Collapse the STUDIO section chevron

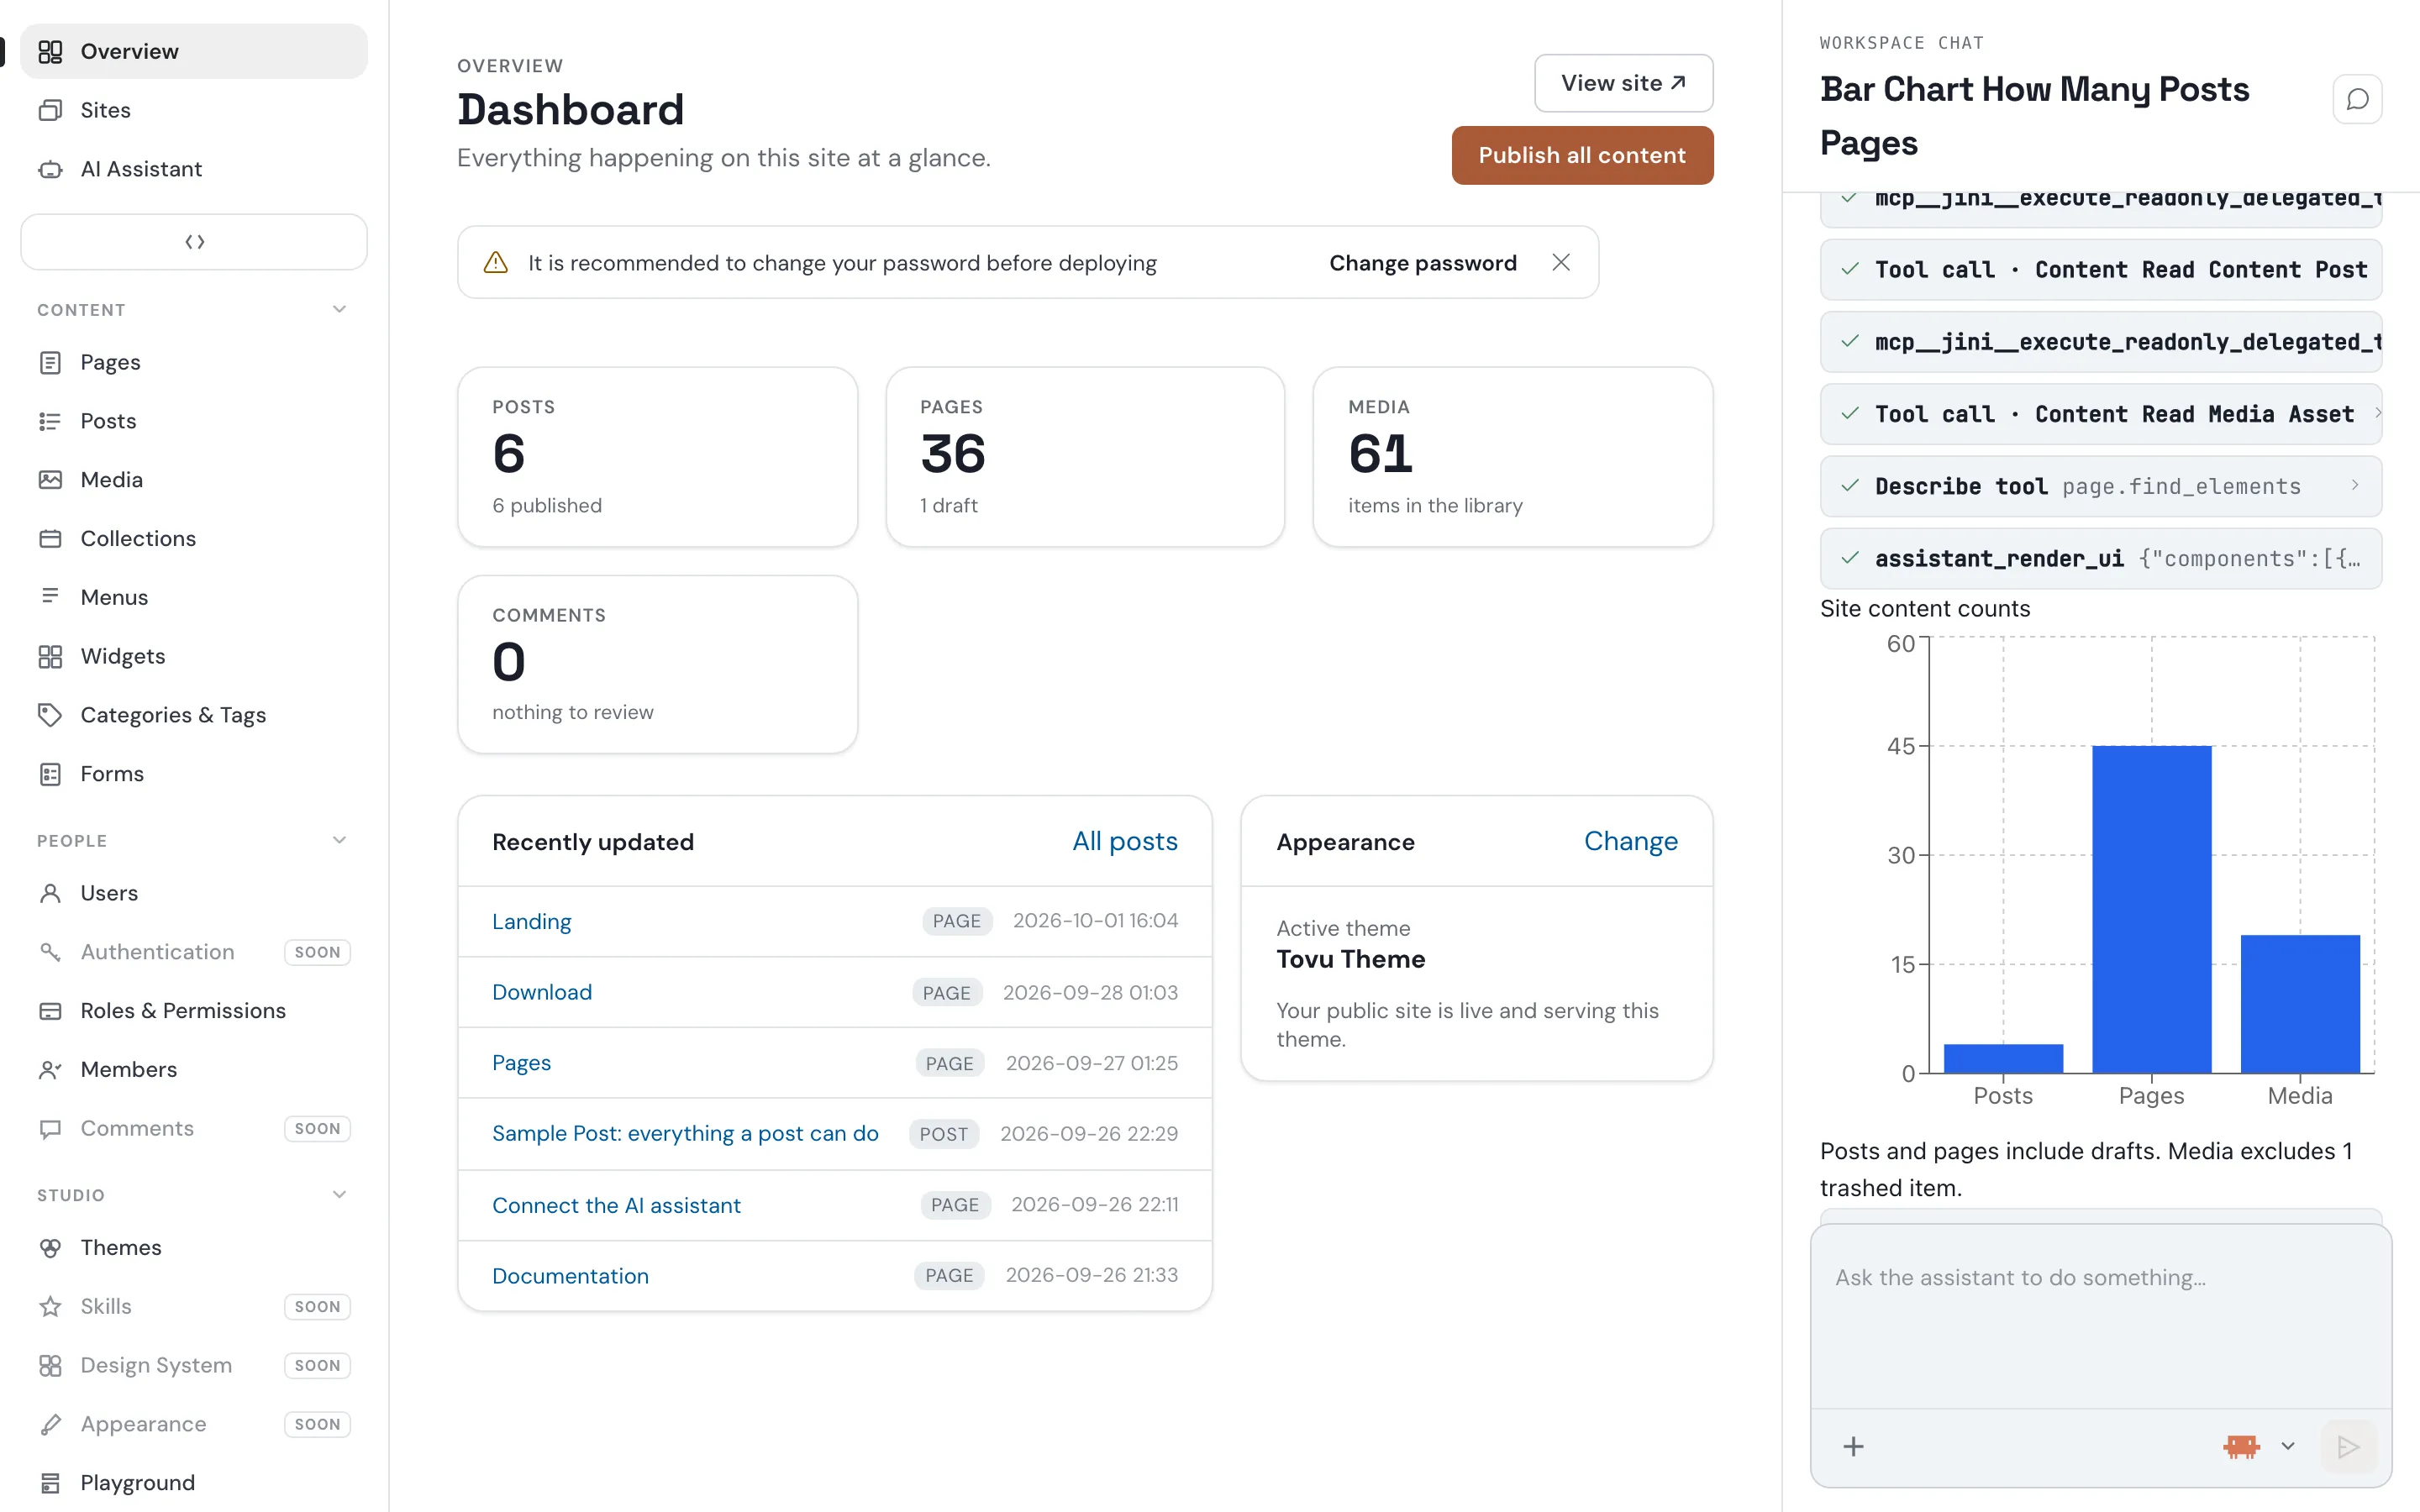coord(339,1194)
